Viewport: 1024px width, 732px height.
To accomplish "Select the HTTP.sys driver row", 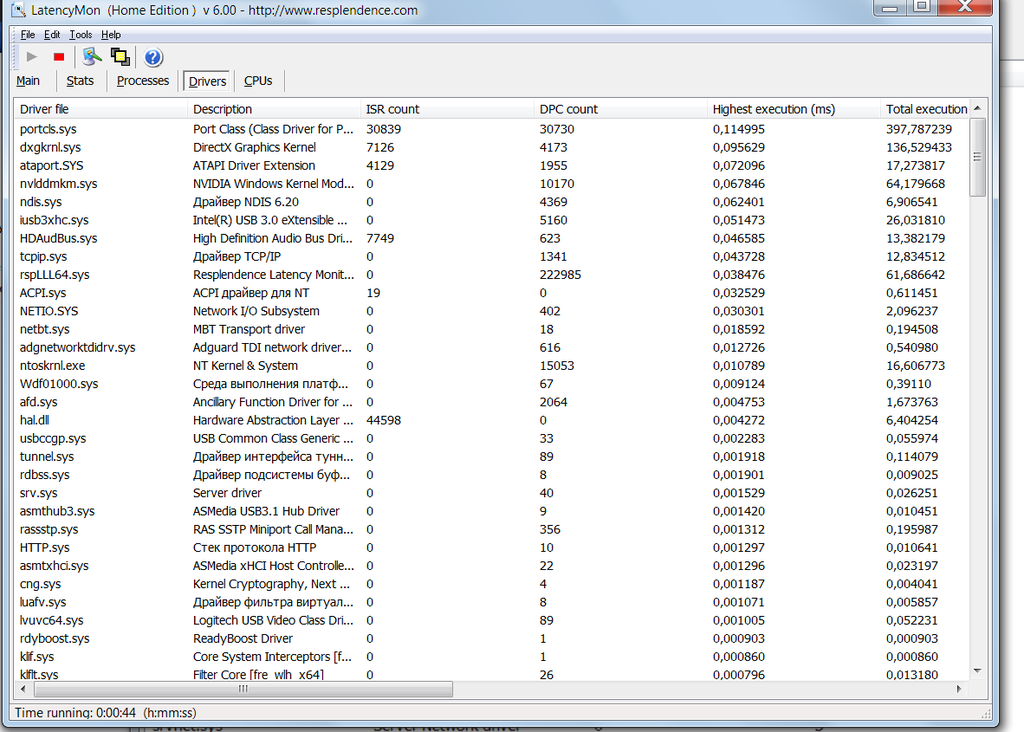I will click(492, 548).
